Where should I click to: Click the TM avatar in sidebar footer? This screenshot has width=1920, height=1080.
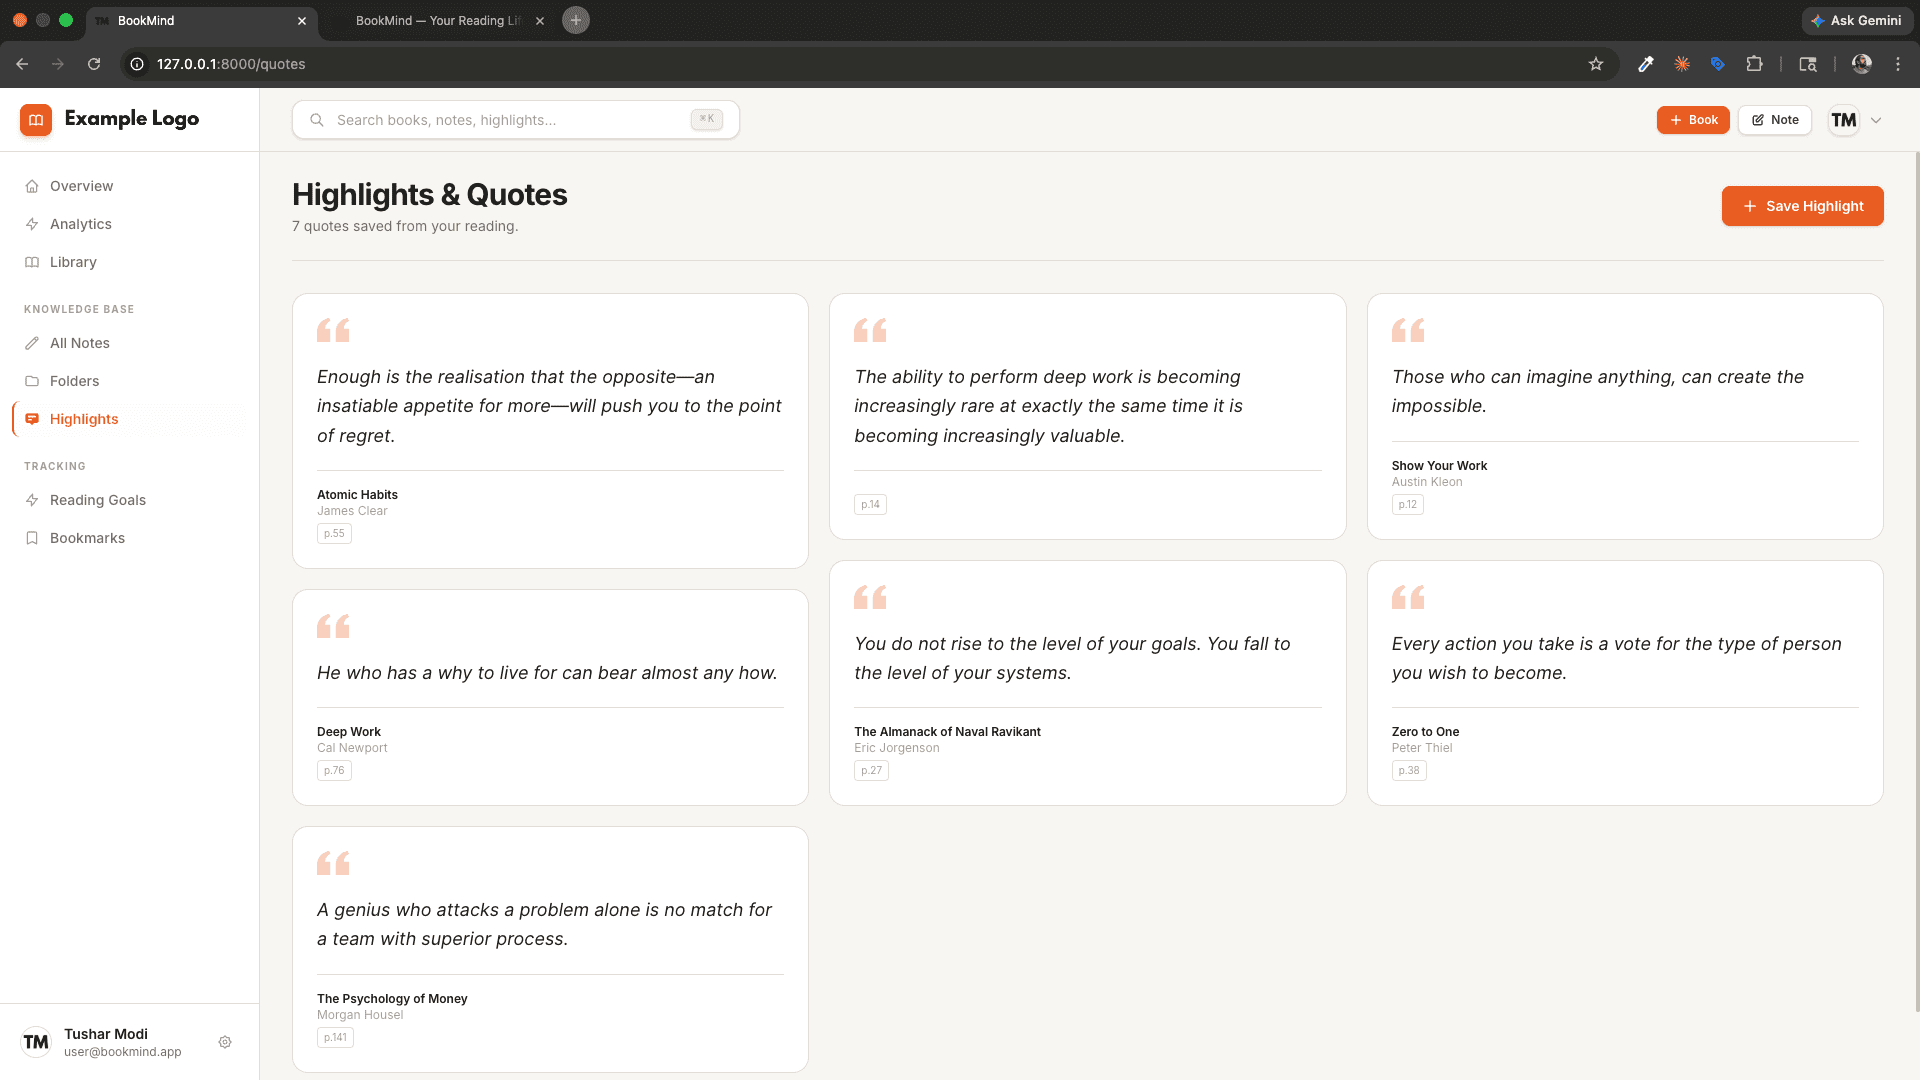coord(36,1042)
